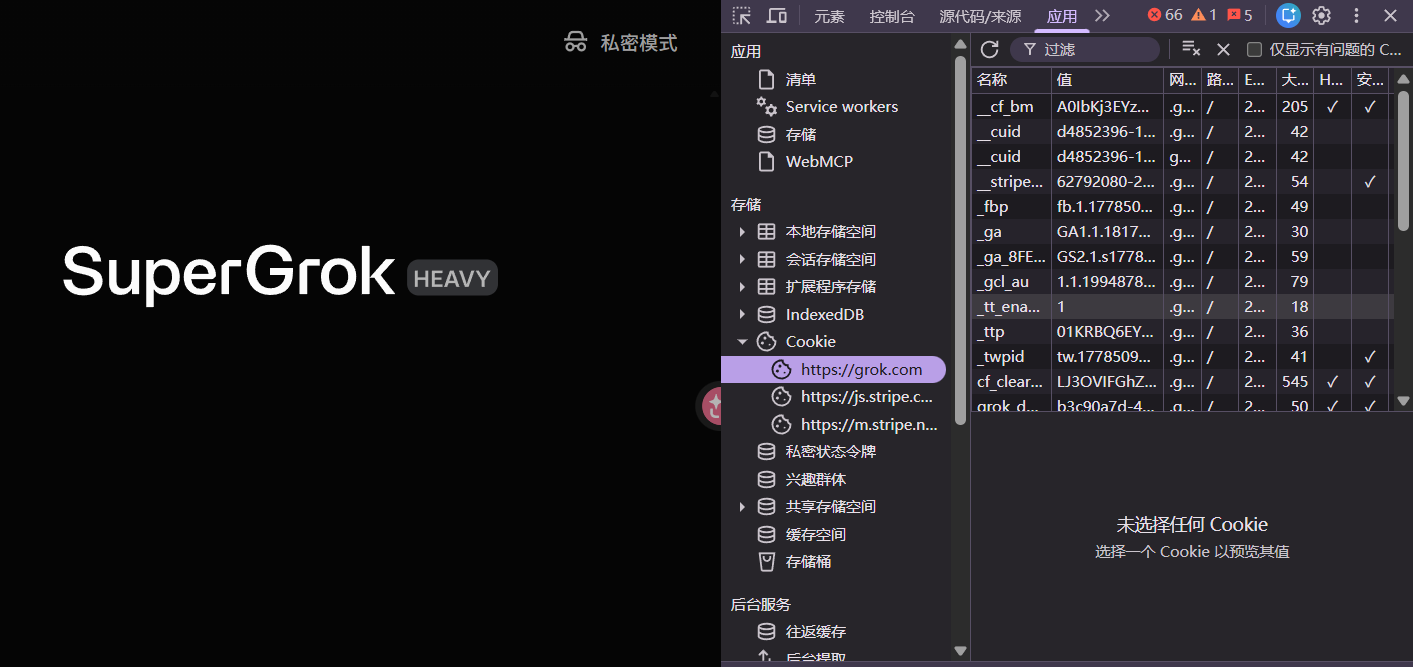Select the inspect element picker icon

point(741,15)
